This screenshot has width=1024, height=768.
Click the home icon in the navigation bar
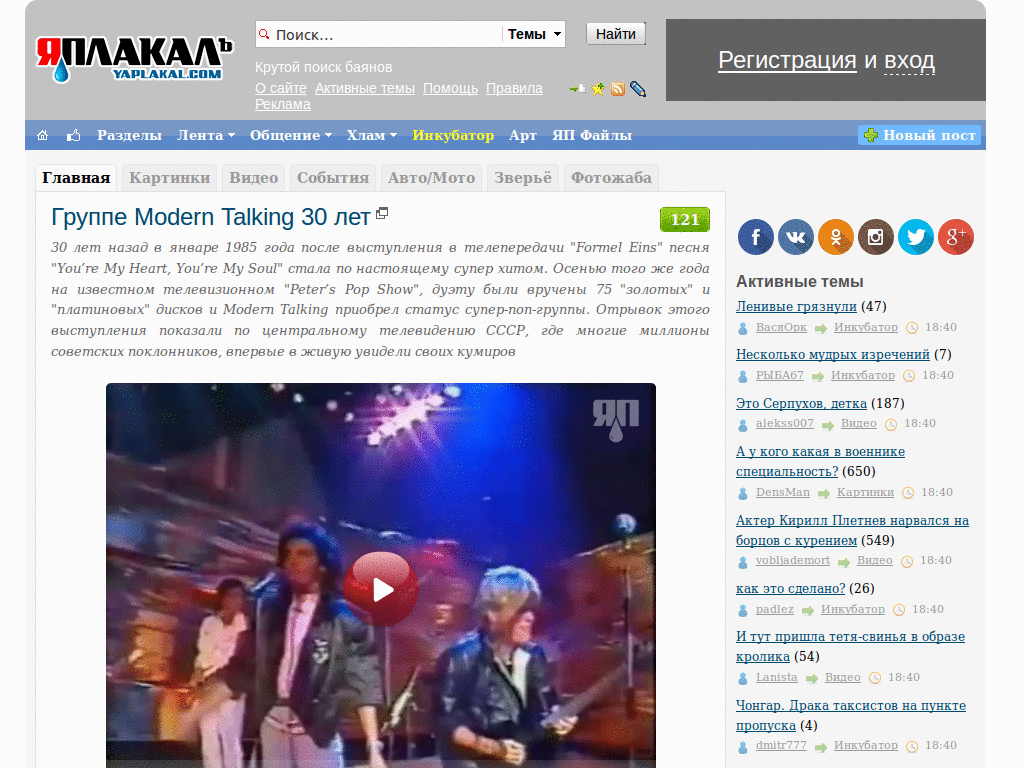42,135
